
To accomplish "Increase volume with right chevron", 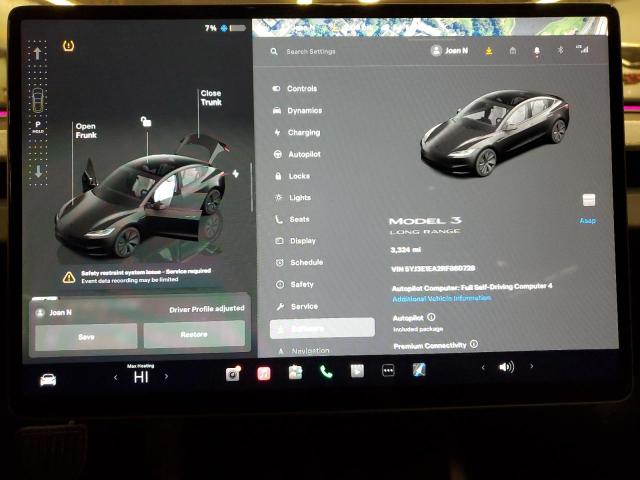I will coord(531,366).
